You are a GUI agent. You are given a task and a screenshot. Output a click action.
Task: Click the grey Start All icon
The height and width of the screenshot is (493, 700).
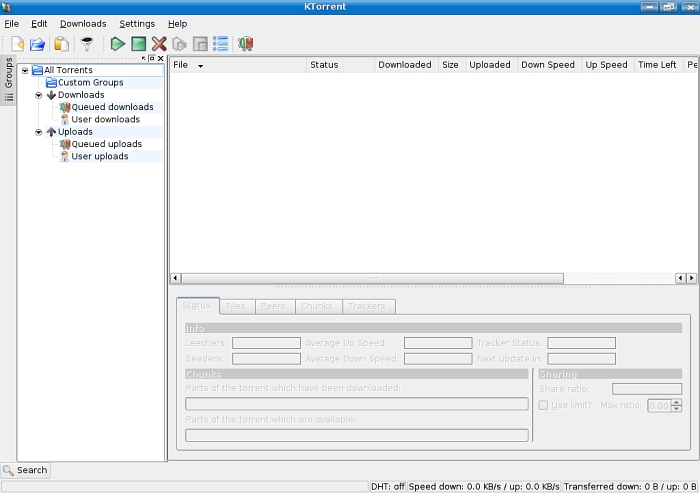click(x=179, y=44)
